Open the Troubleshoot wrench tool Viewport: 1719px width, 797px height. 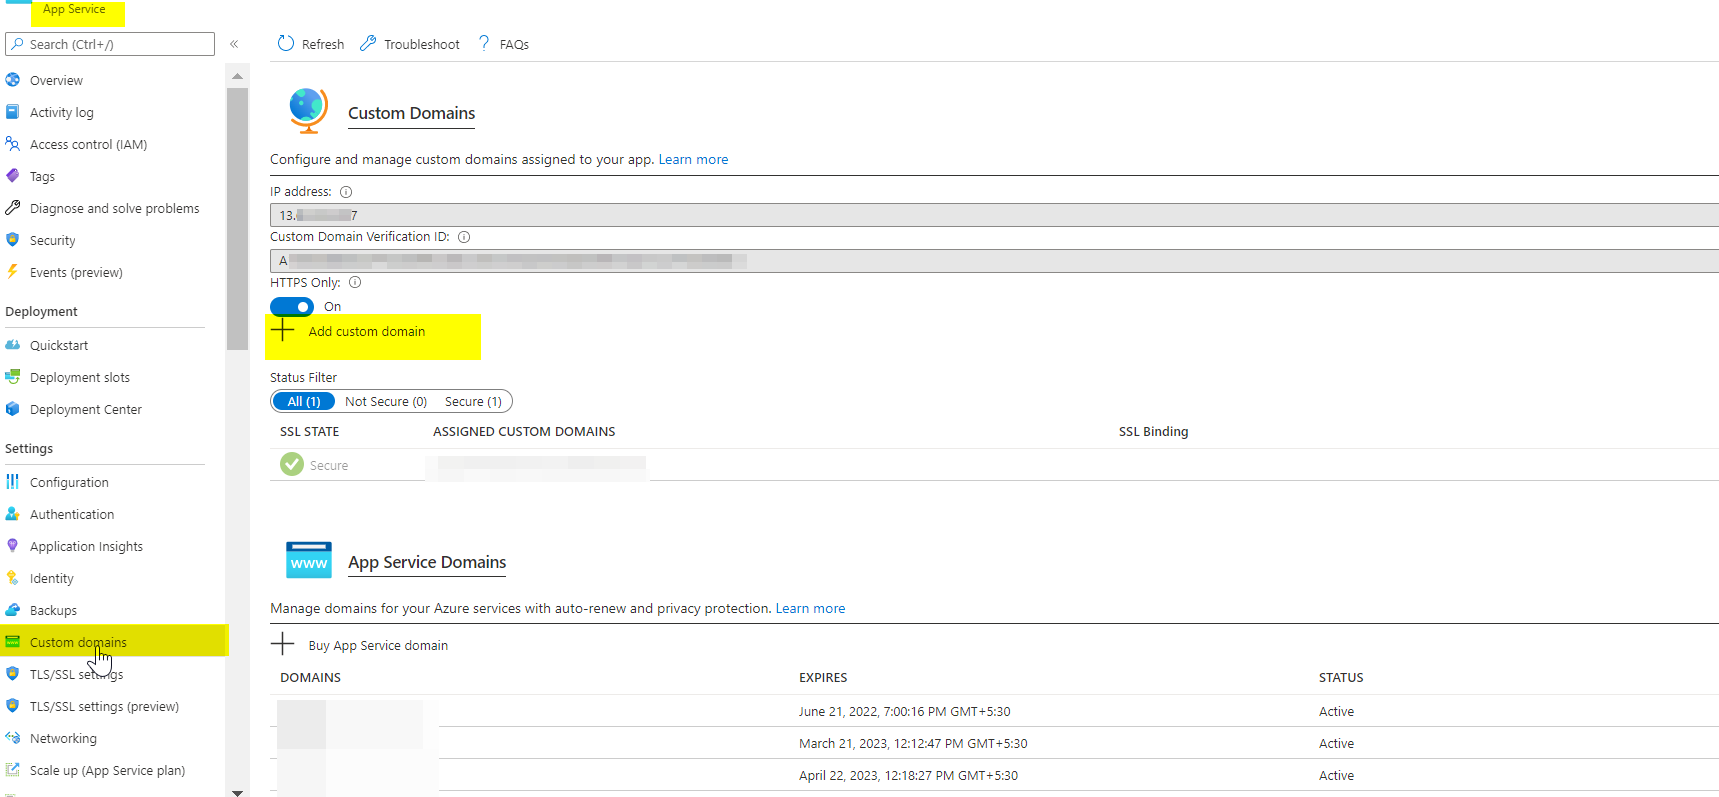coord(368,43)
